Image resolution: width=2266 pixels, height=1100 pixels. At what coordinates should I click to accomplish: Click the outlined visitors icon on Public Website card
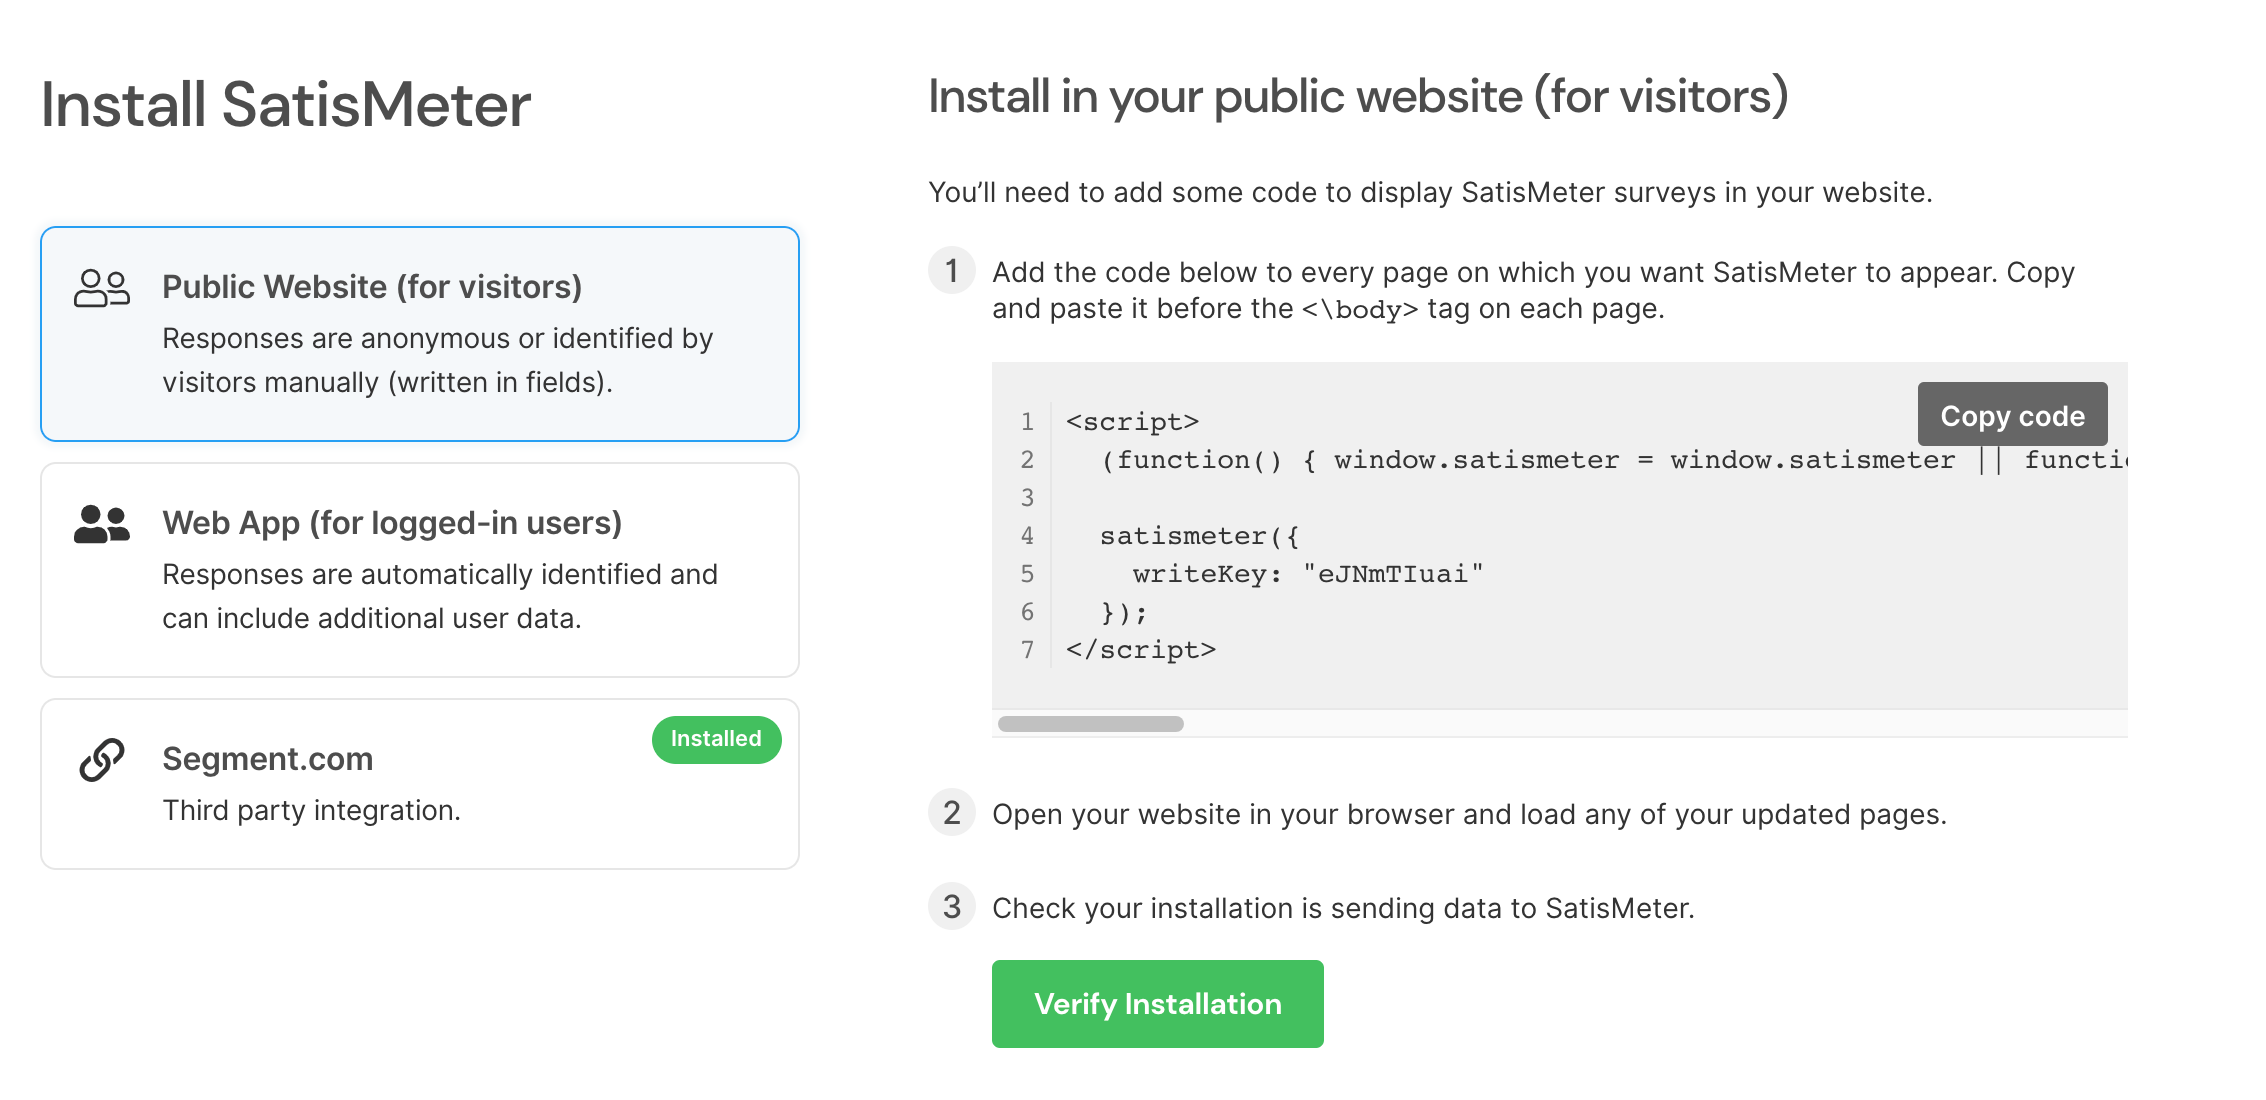point(102,288)
